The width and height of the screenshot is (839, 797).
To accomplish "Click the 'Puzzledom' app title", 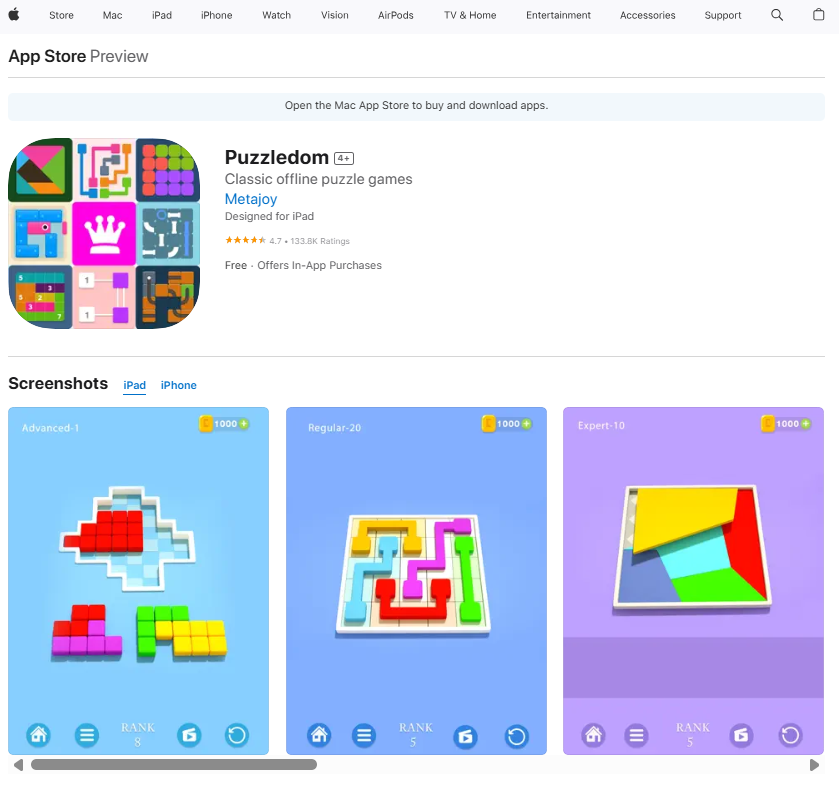I will click(277, 157).
